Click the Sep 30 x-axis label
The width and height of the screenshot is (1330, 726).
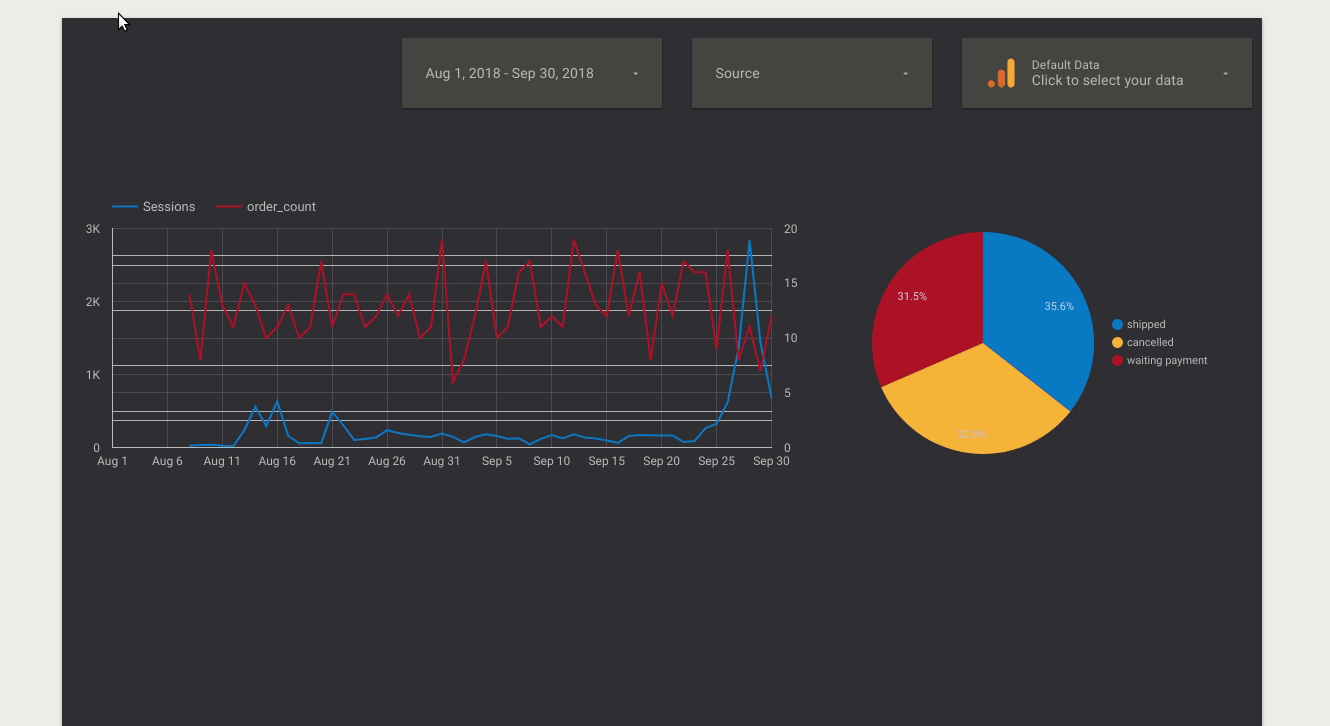771,461
